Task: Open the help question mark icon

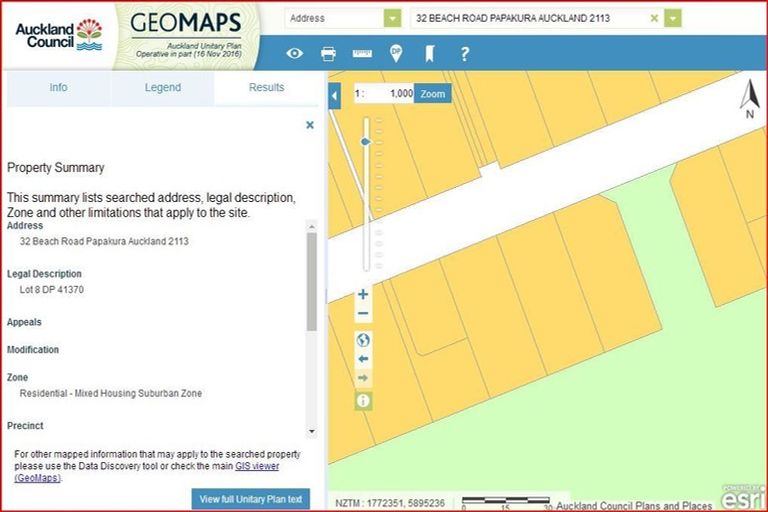Action: coord(464,54)
